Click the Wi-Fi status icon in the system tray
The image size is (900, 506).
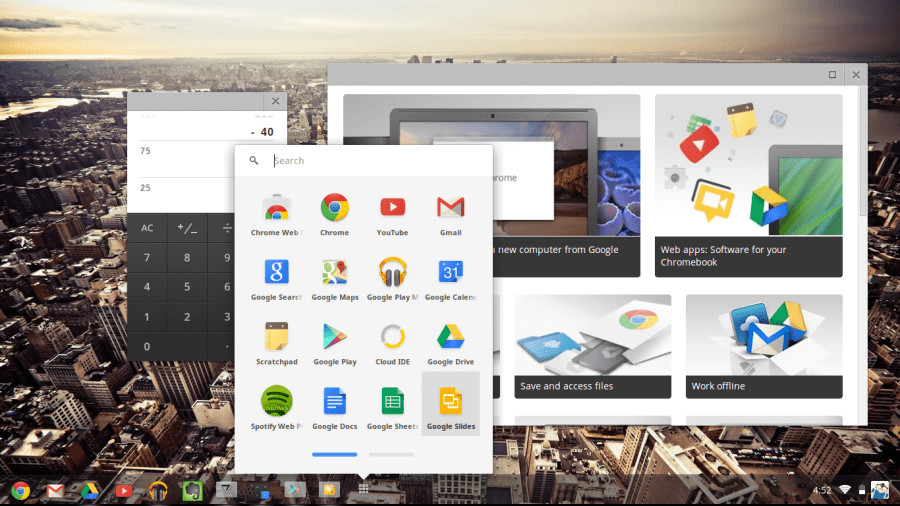[844, 490]
